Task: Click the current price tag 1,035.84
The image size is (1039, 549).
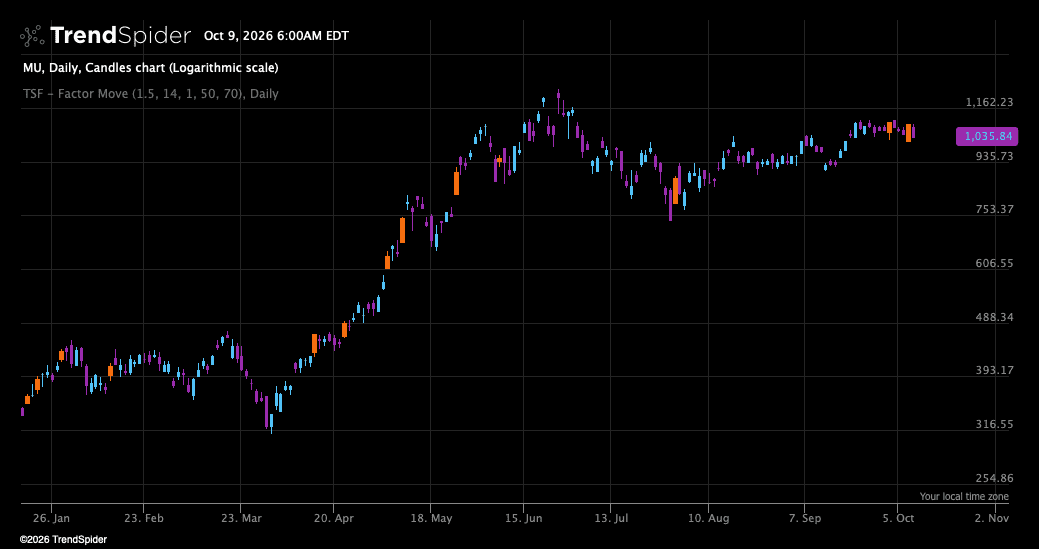Action: click(x=987, y=136)
